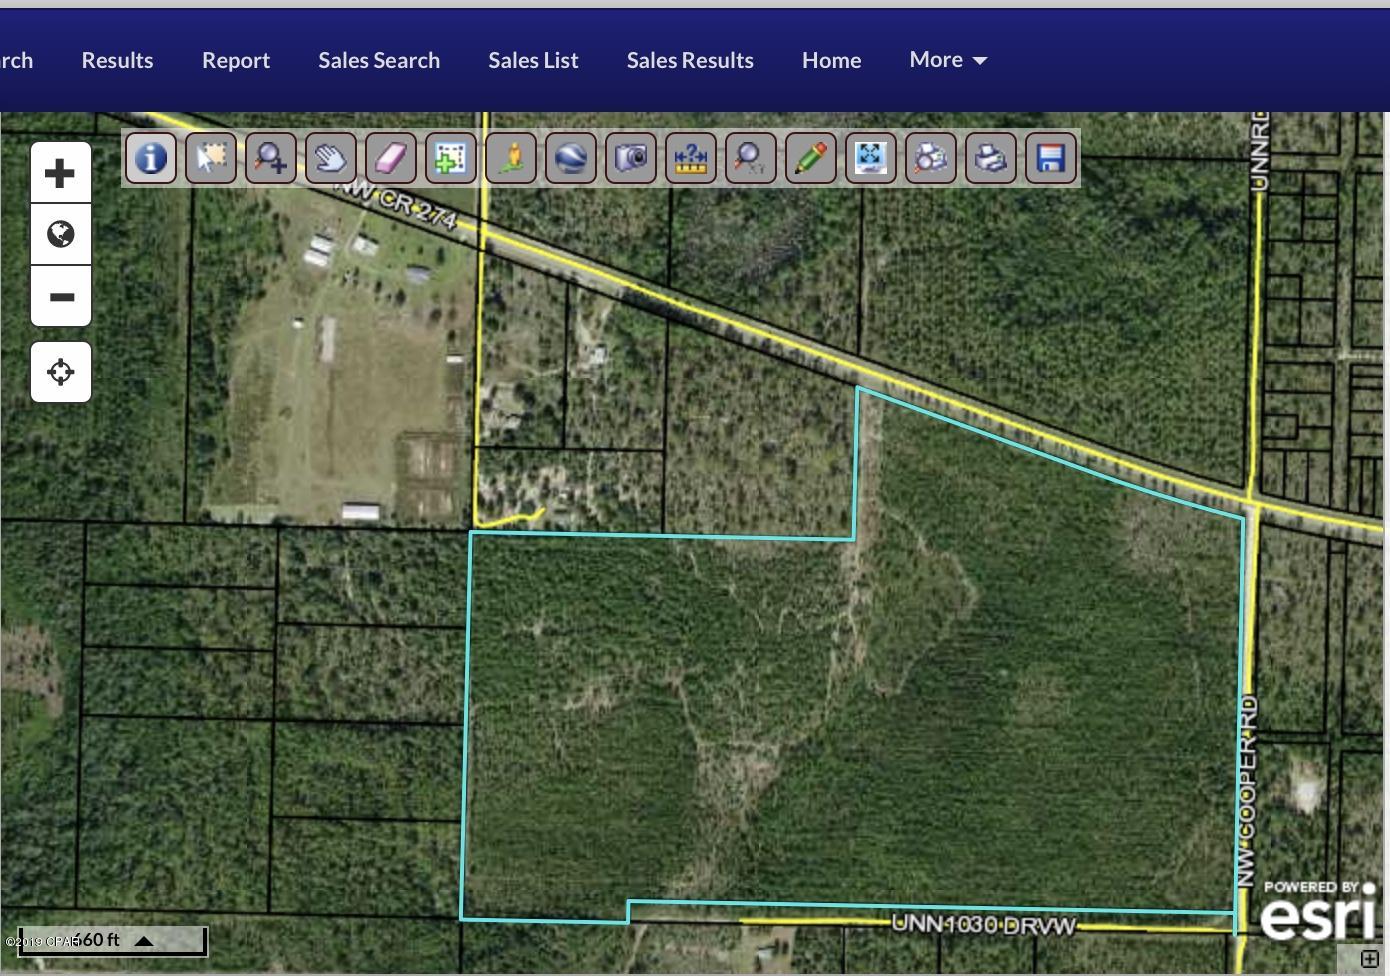
Task: Select the camera snapshot tool
Action: 631,158
